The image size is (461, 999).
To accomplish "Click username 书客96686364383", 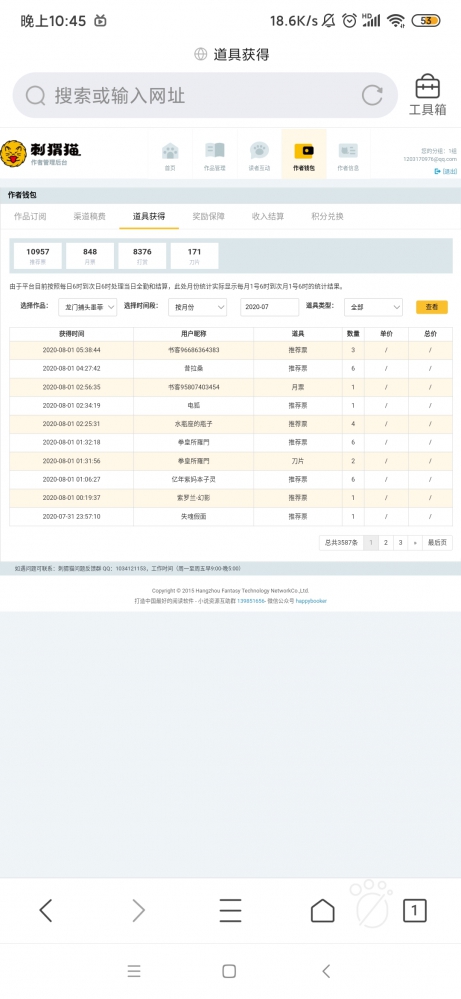I will [194, 350].
